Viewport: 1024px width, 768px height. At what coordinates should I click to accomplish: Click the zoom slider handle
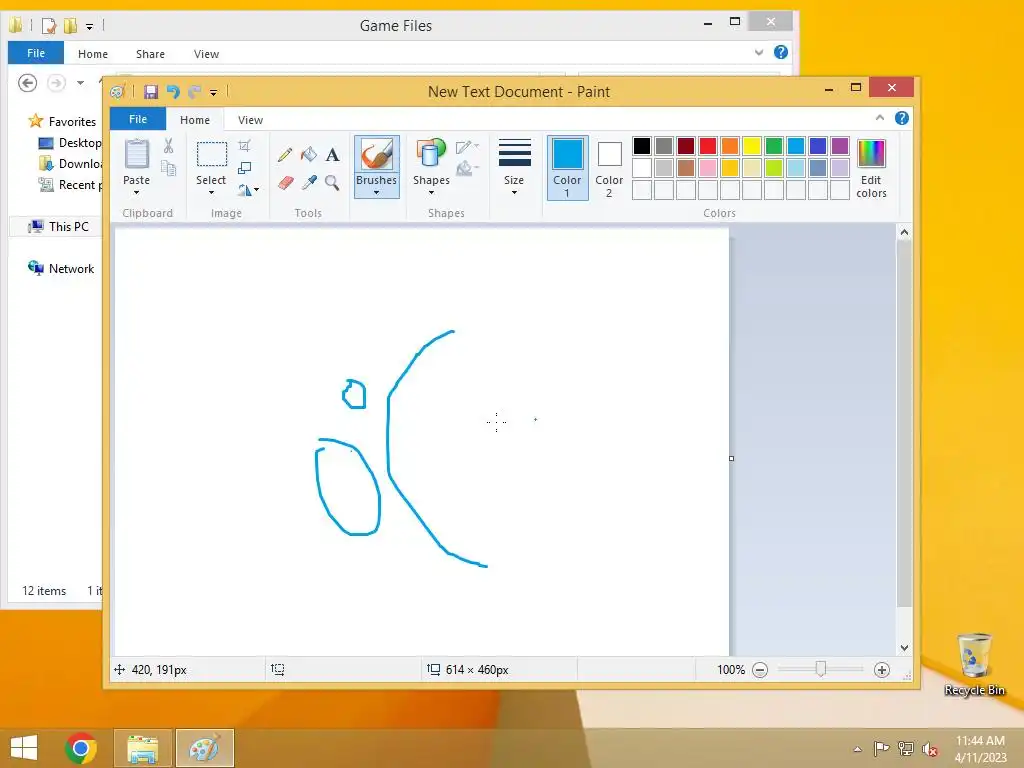(821, 669)
